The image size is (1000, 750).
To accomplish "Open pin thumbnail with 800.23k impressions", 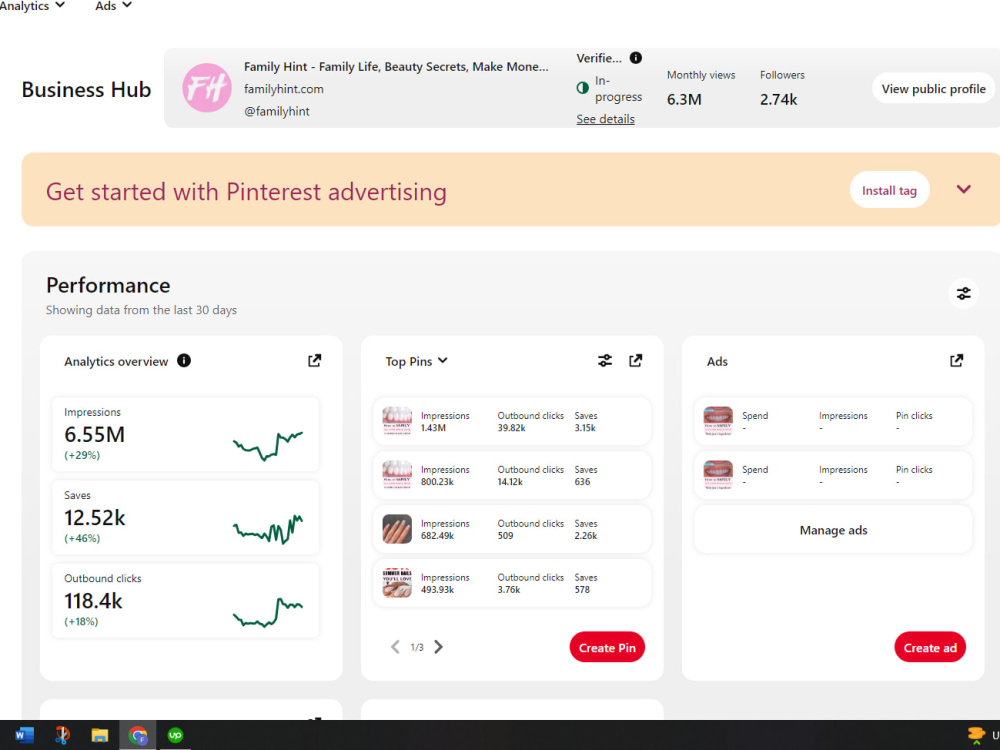I will [397, 475].
